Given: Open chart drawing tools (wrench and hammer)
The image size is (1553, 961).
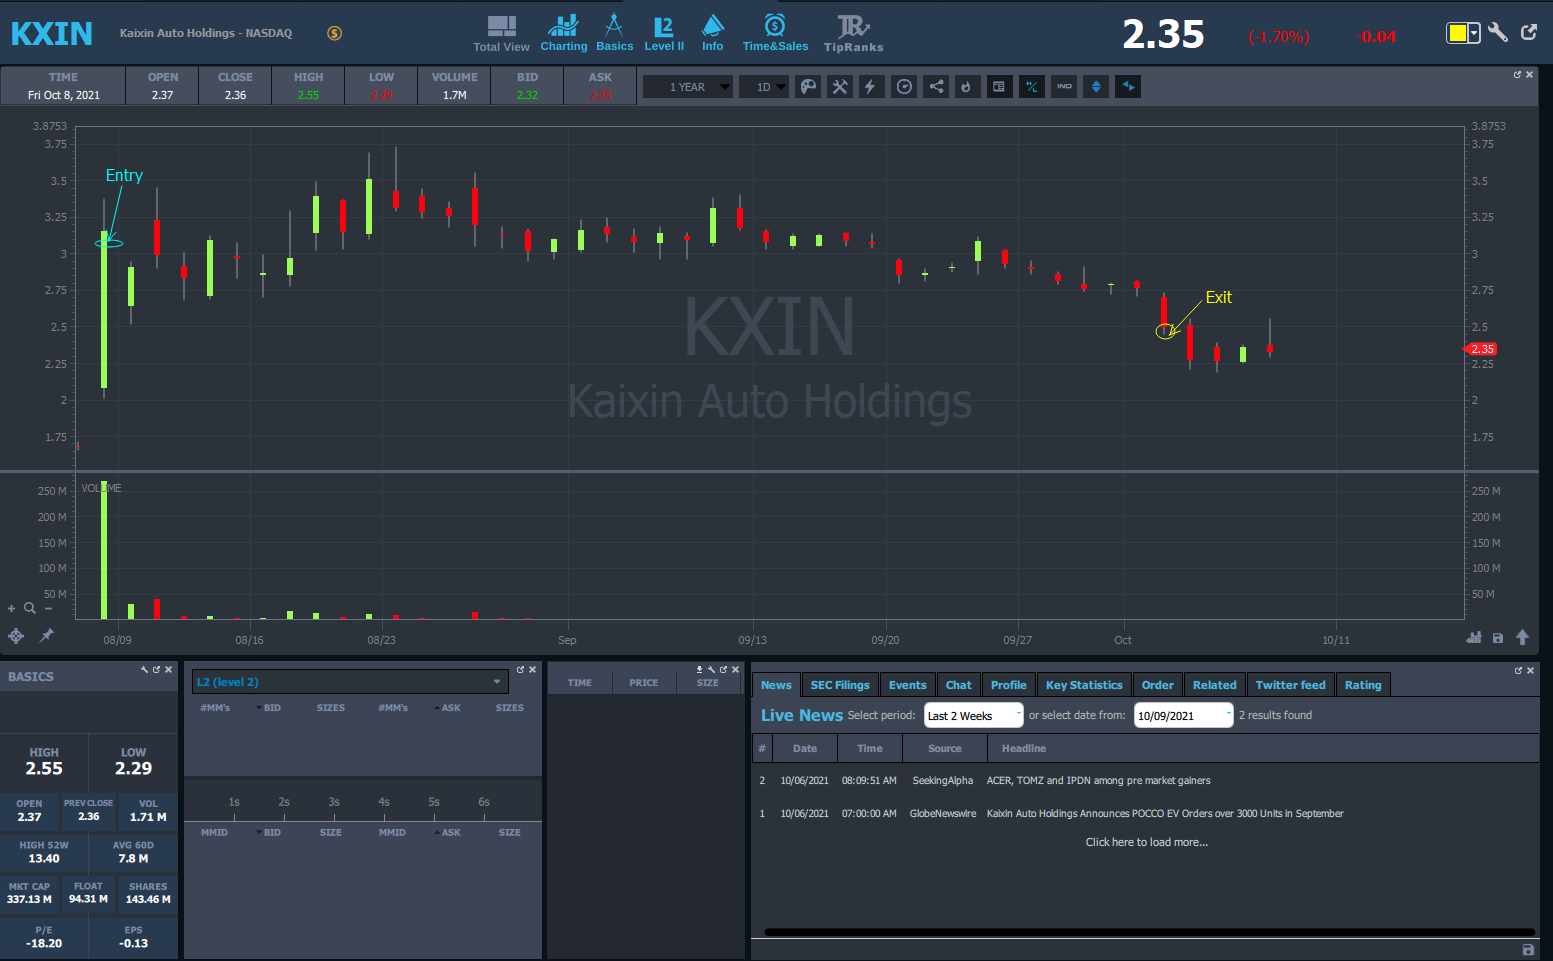Looking at the screenshot, I should (x=840, y=87).
